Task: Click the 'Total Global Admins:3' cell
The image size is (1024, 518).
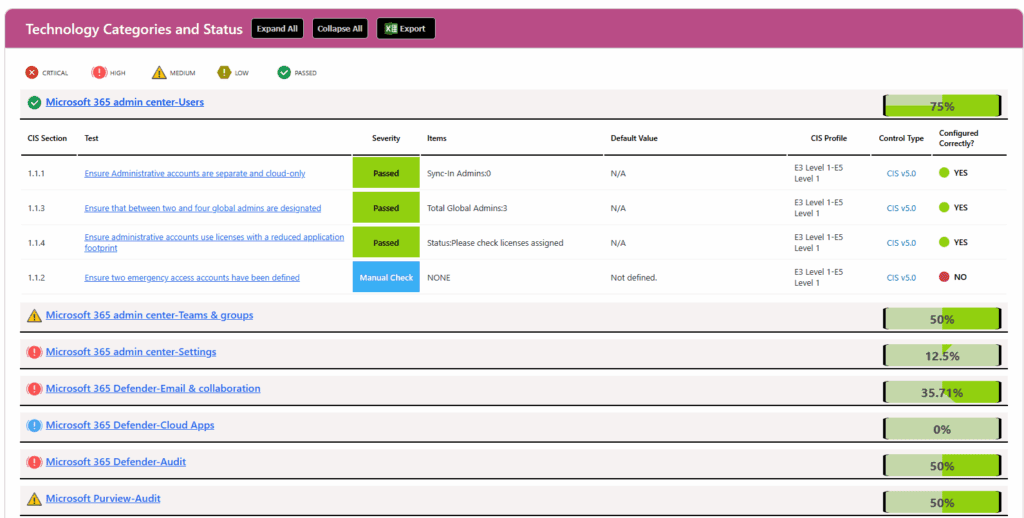Action: 467,208
